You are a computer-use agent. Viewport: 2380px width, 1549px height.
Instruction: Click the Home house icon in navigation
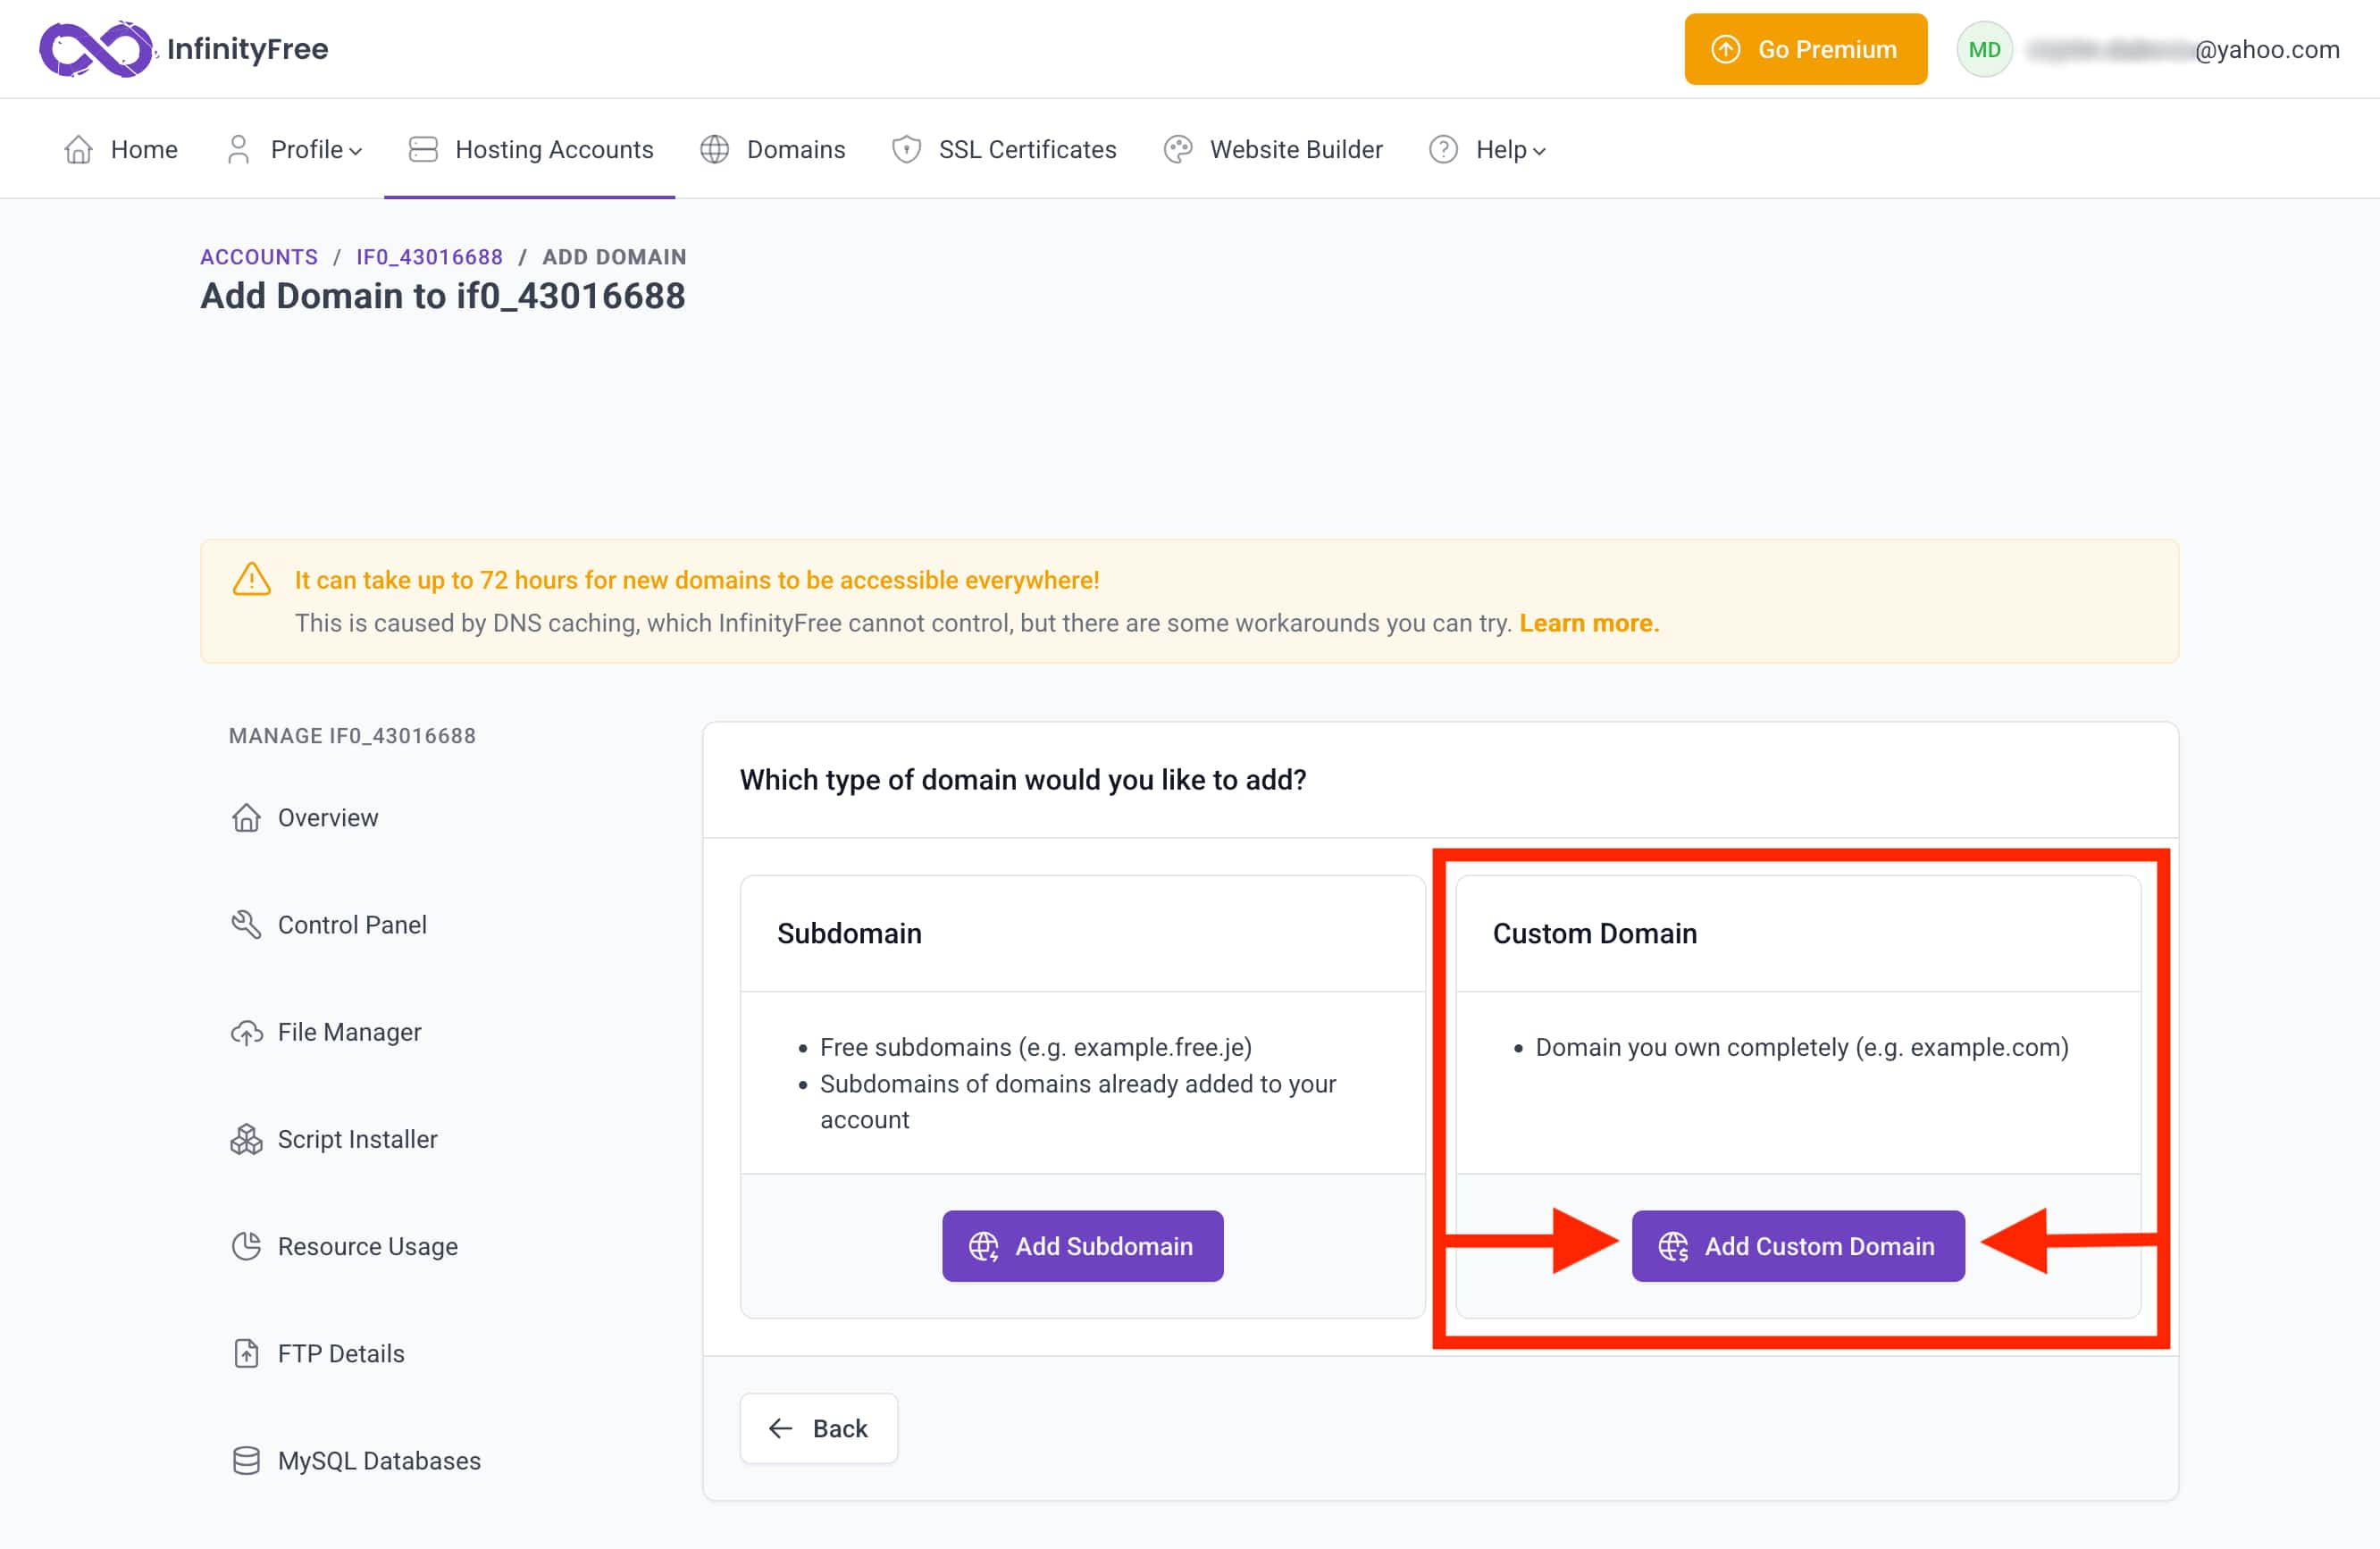click(x=79, y=150)
